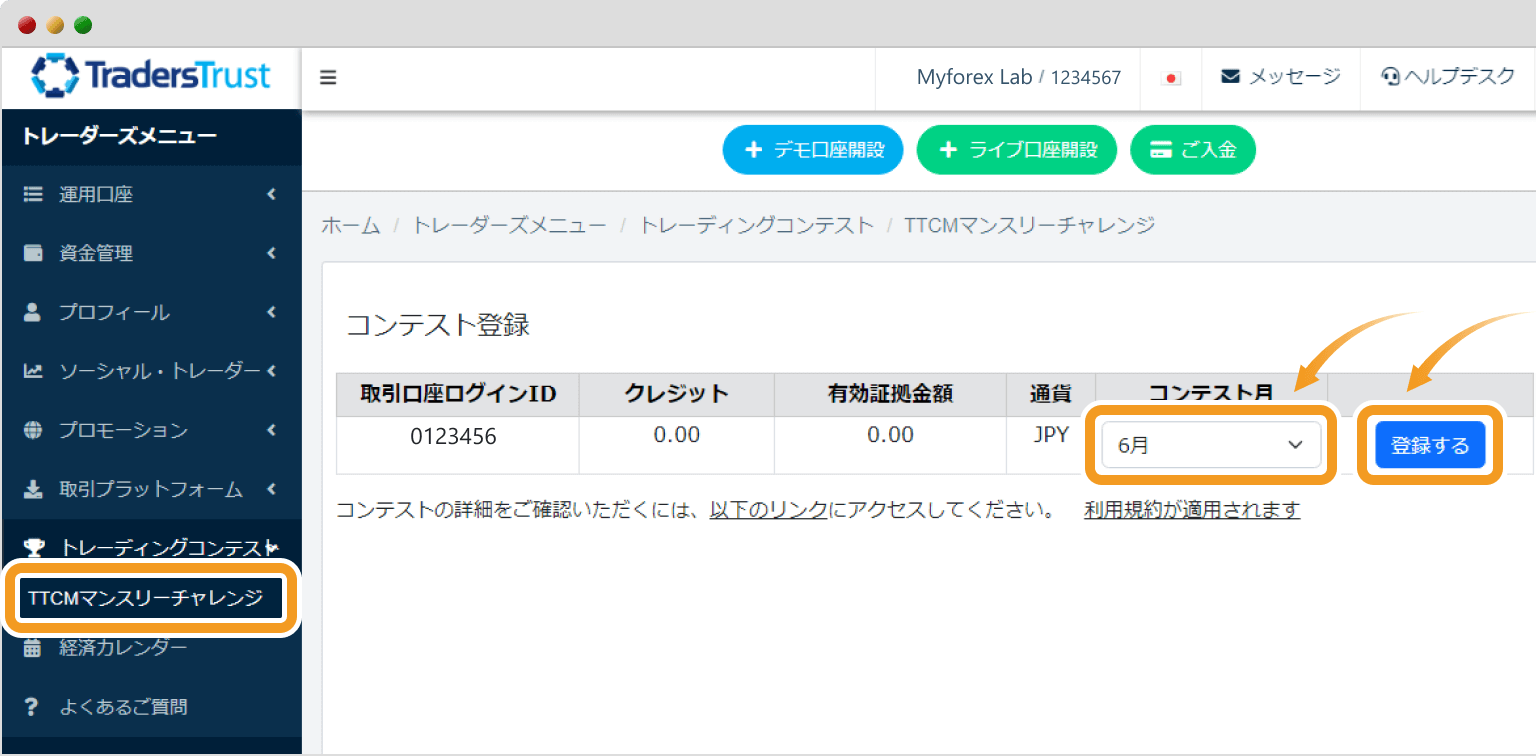1536x756 pixels.
Task: Open the 以下のリンク link
Action: (x=768, y=510)
